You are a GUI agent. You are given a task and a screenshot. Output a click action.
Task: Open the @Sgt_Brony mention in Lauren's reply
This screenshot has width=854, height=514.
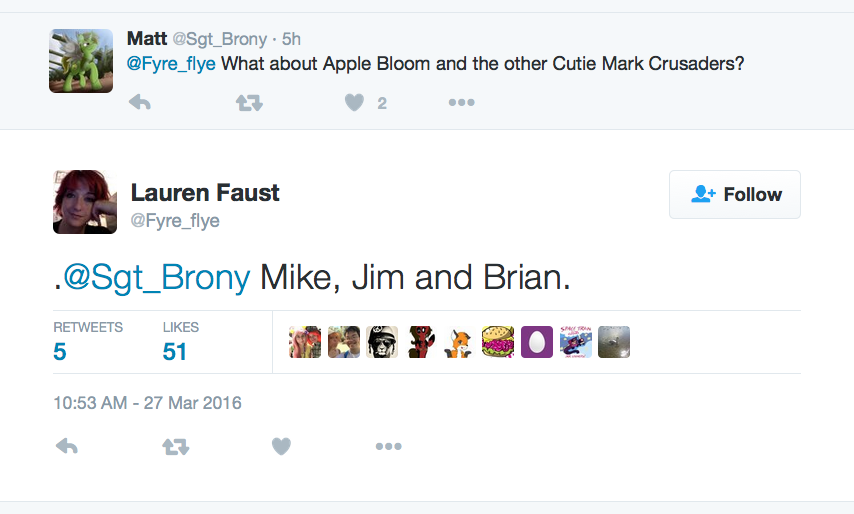click(x=156, y=277)
